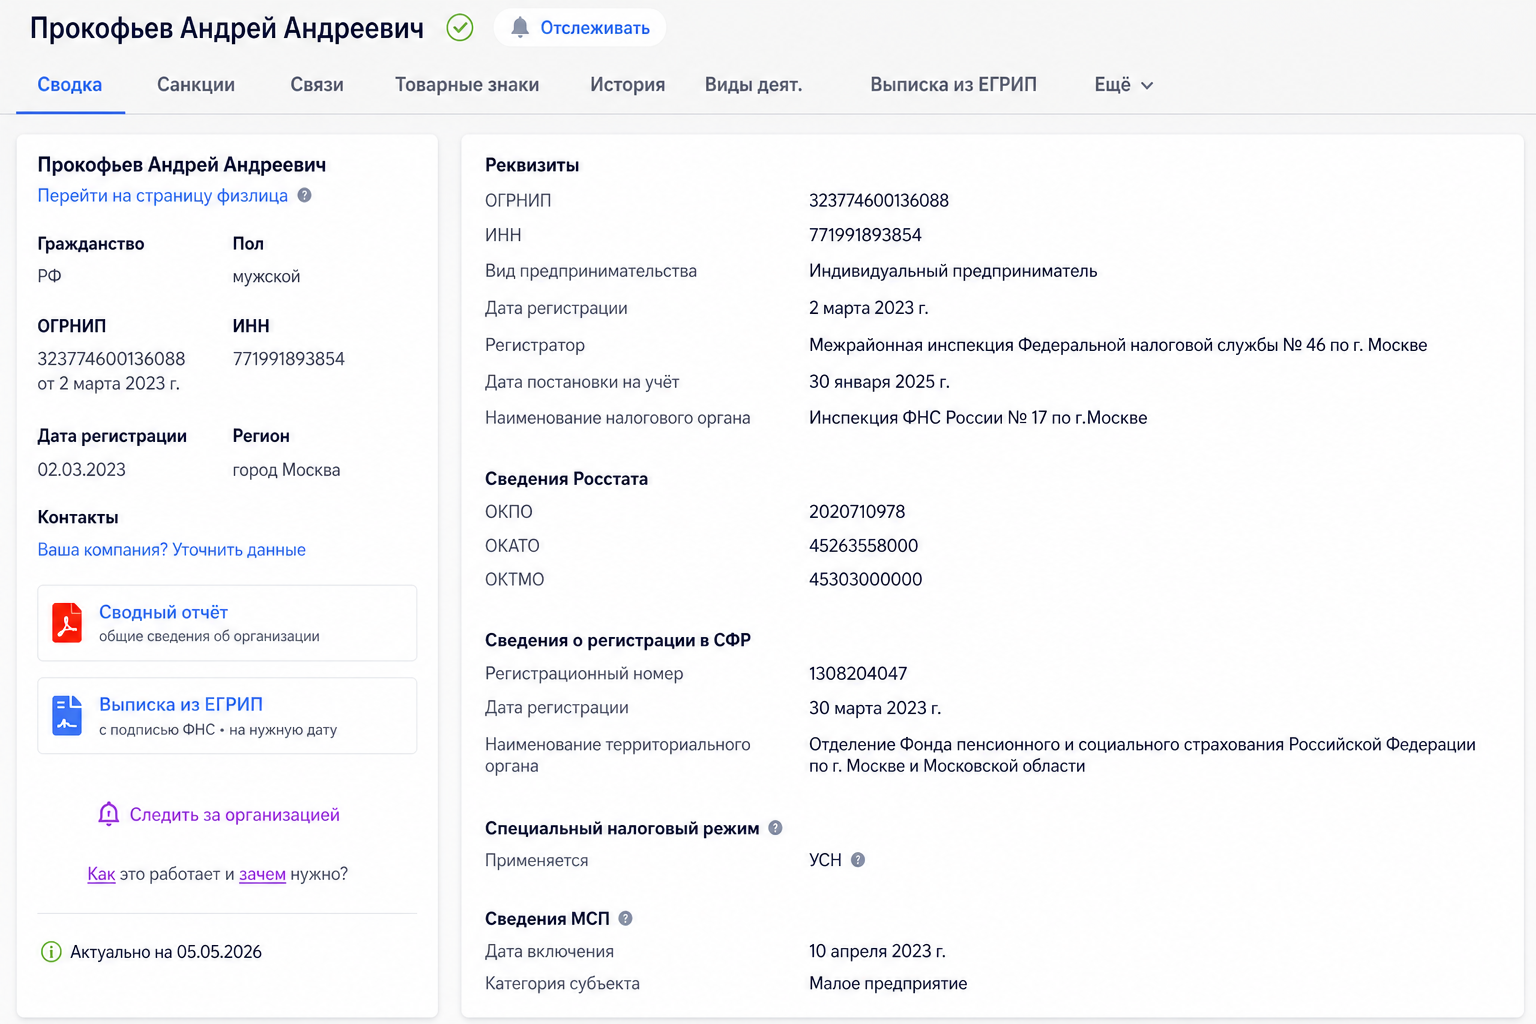The image size is (1536, 1024).
Task: Open the Связи tab
Action: [317, 85]
